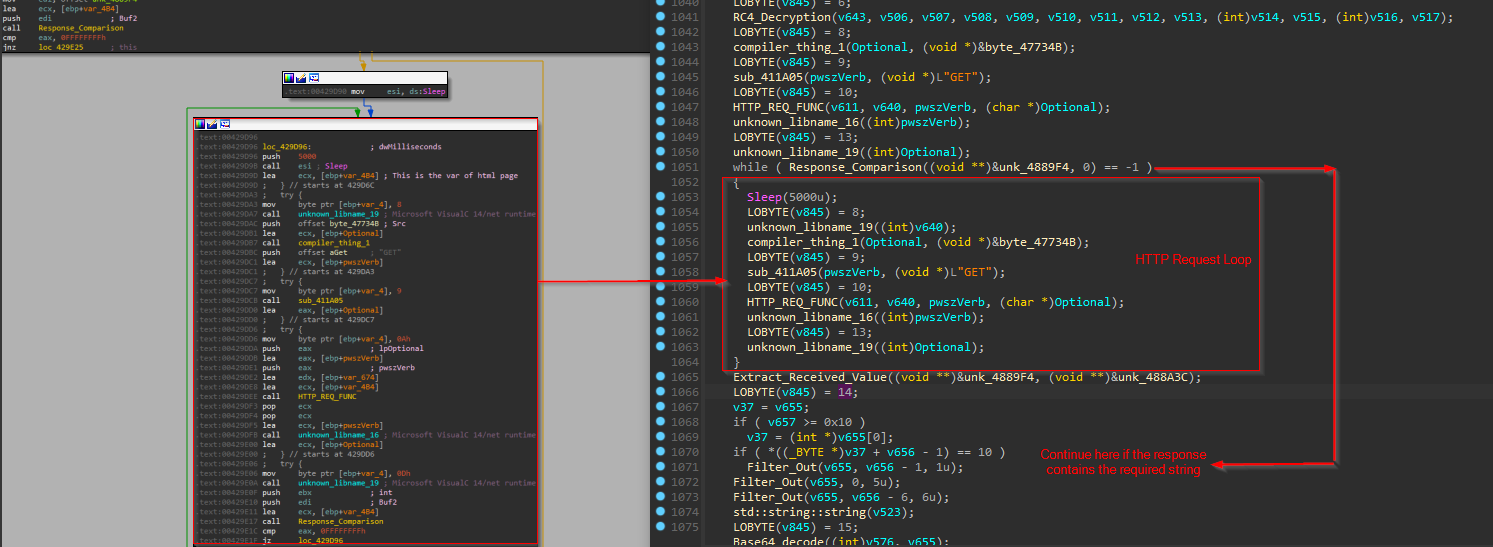Click sub_411A05 call on line 1045
Screen dimensions: 1493x547
click(861, 77)
